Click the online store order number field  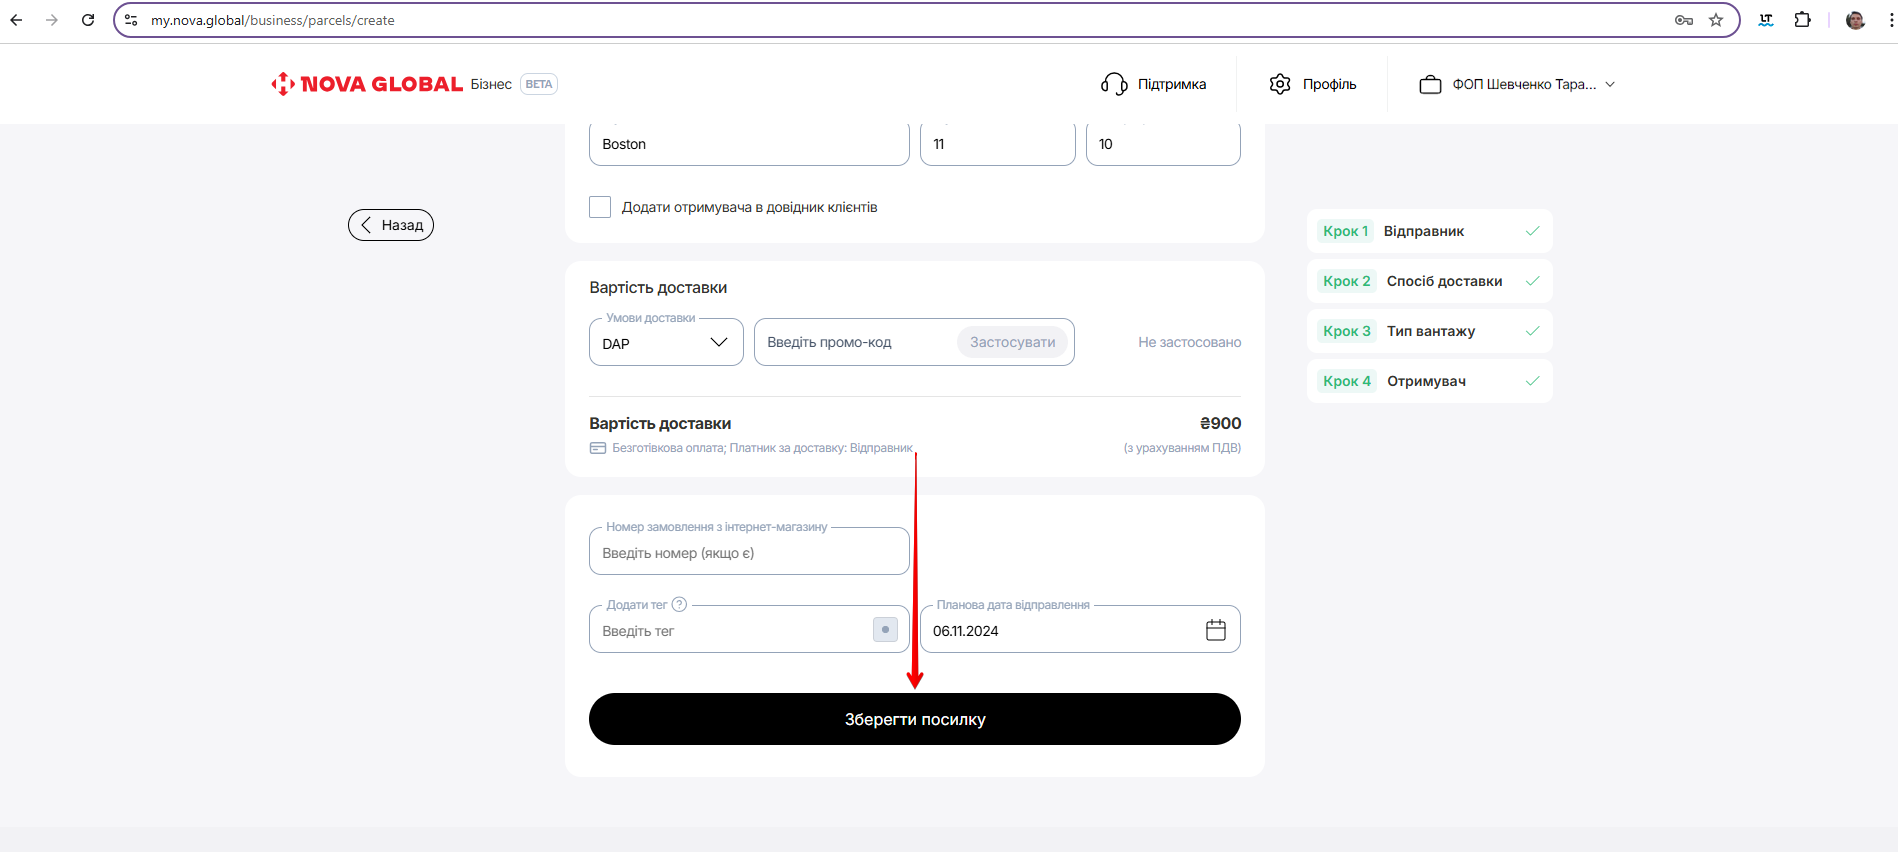pos(749,553)
